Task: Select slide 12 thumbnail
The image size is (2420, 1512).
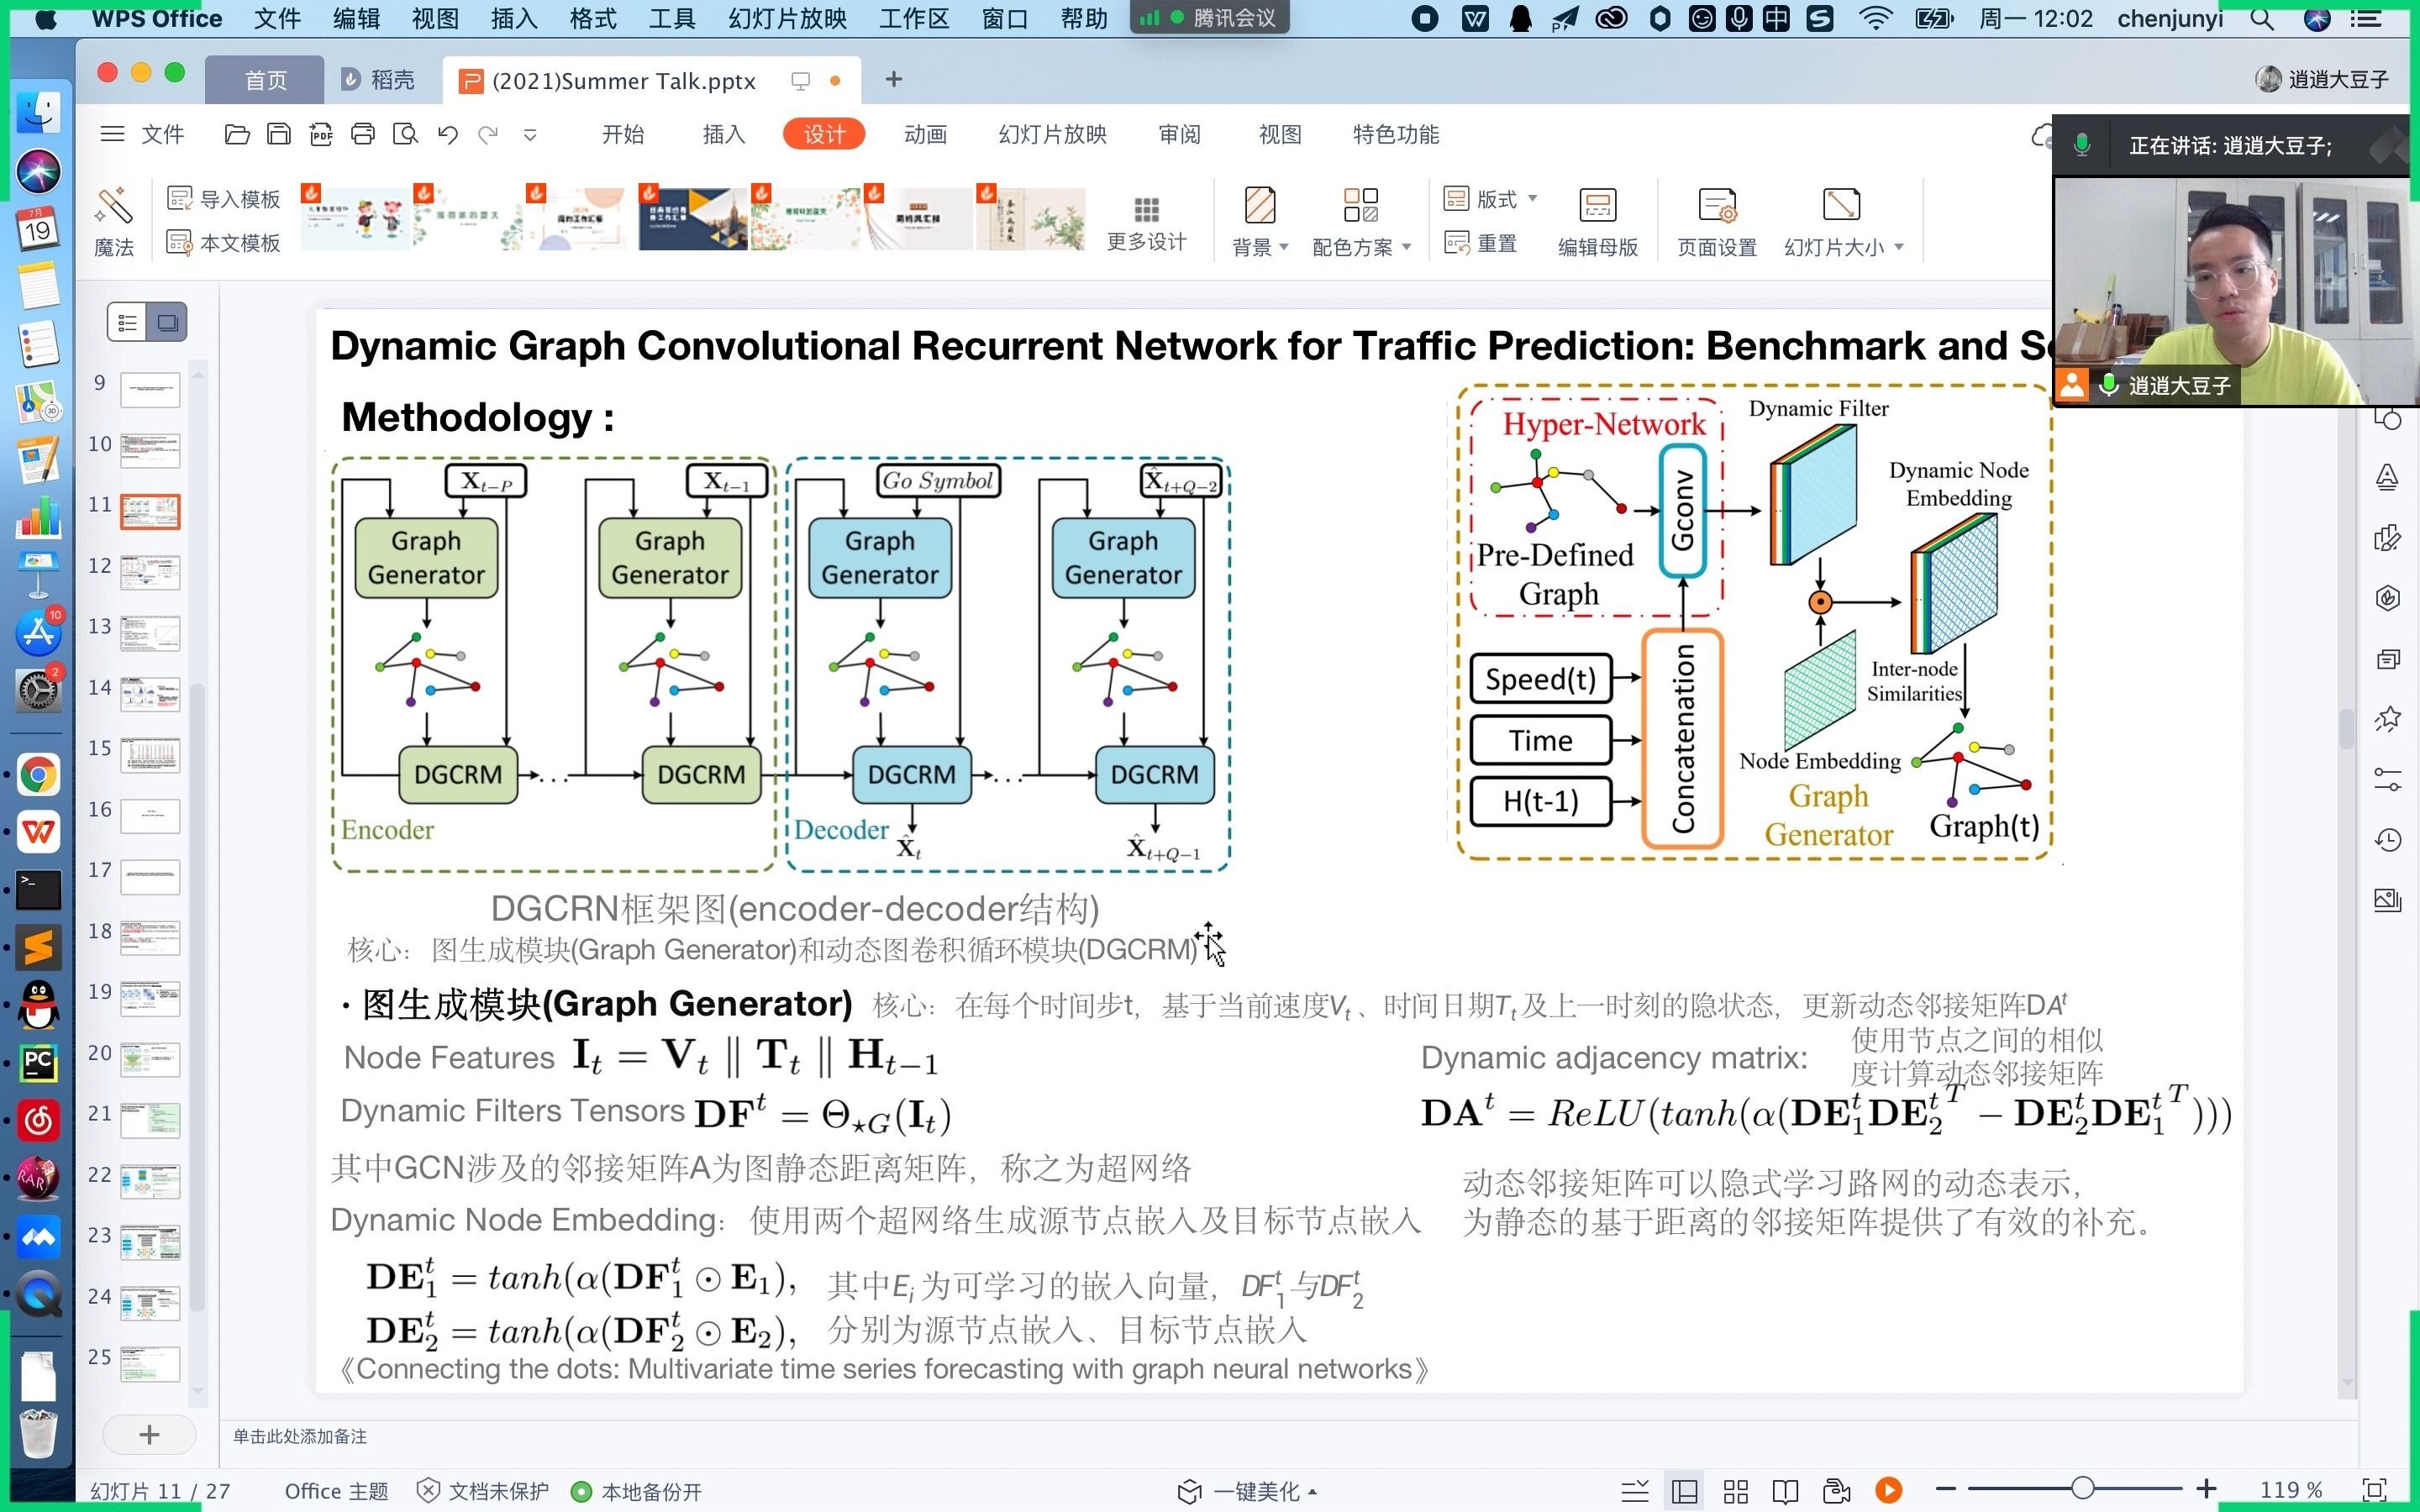Action: (x=150, y=572)
